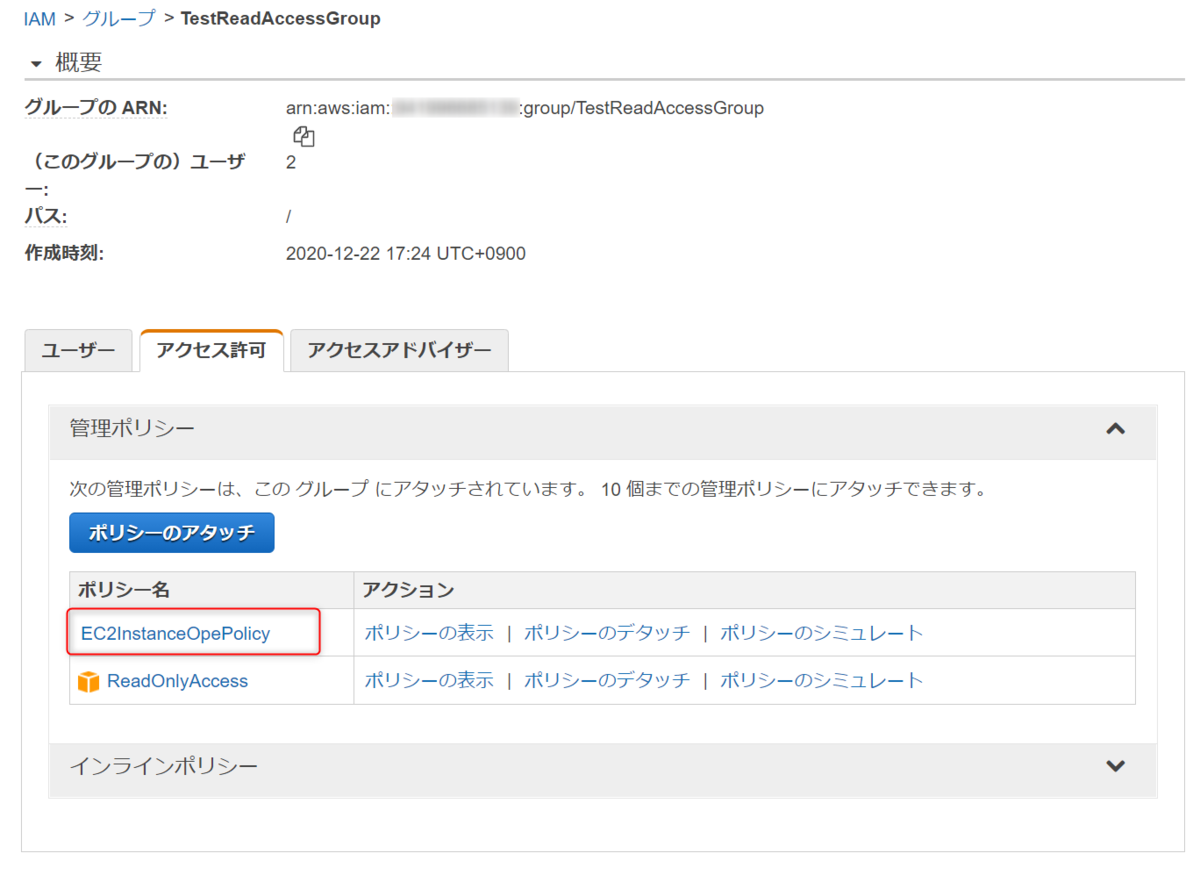
Task: Select the アクセス許可 tab
Action: pyautogui.click(x=211, y=350)
